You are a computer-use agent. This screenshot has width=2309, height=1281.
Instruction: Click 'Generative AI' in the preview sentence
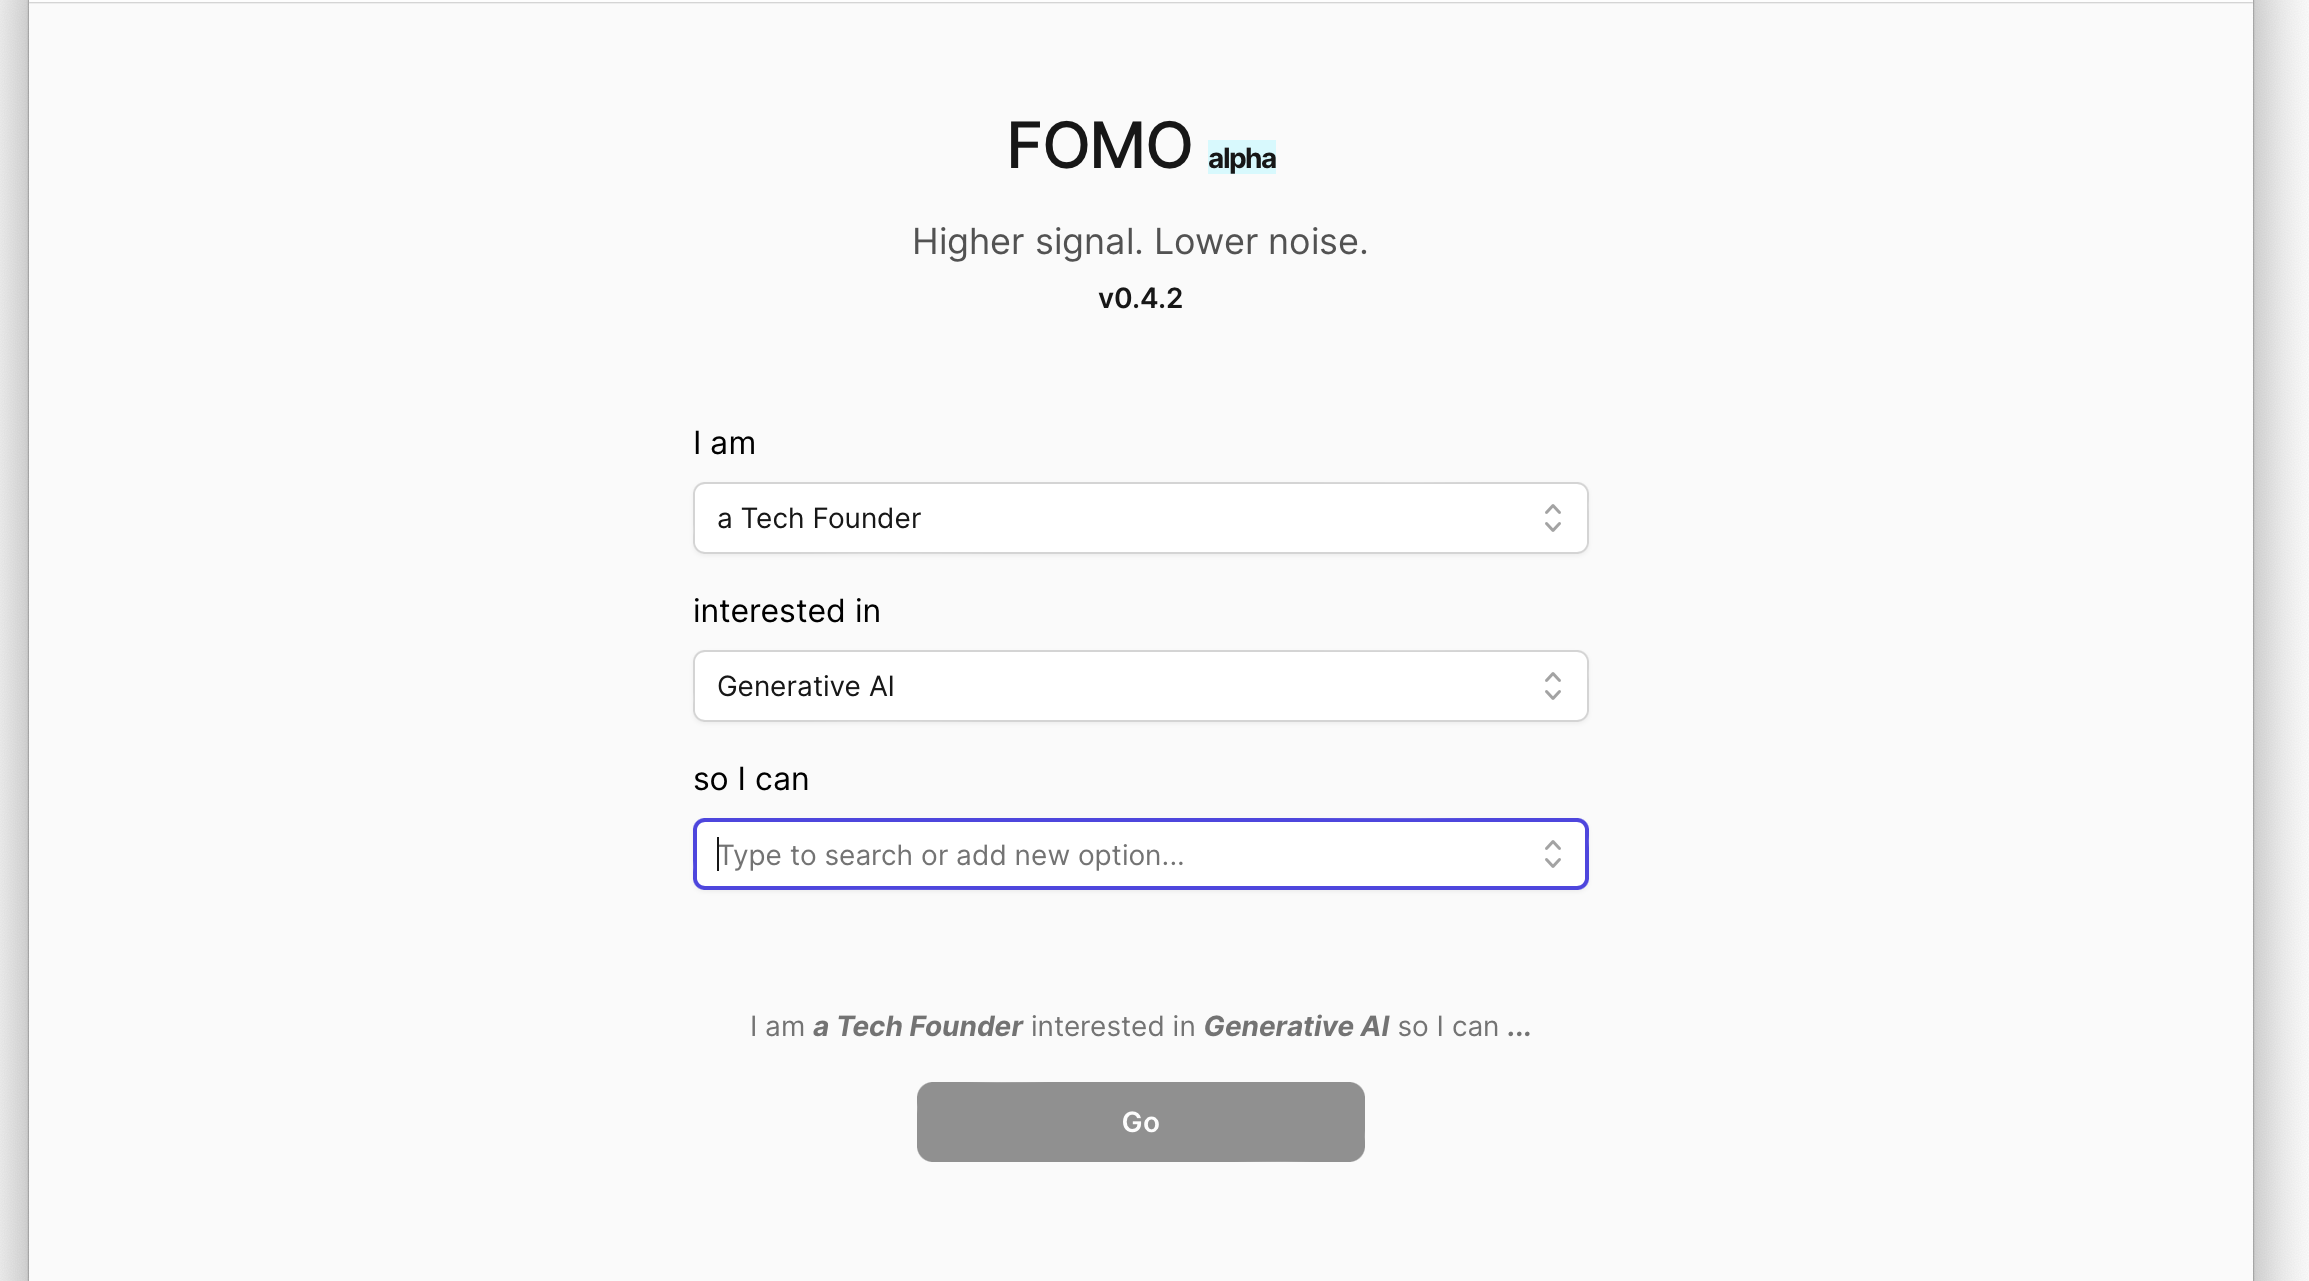tap(1297, 1026)
